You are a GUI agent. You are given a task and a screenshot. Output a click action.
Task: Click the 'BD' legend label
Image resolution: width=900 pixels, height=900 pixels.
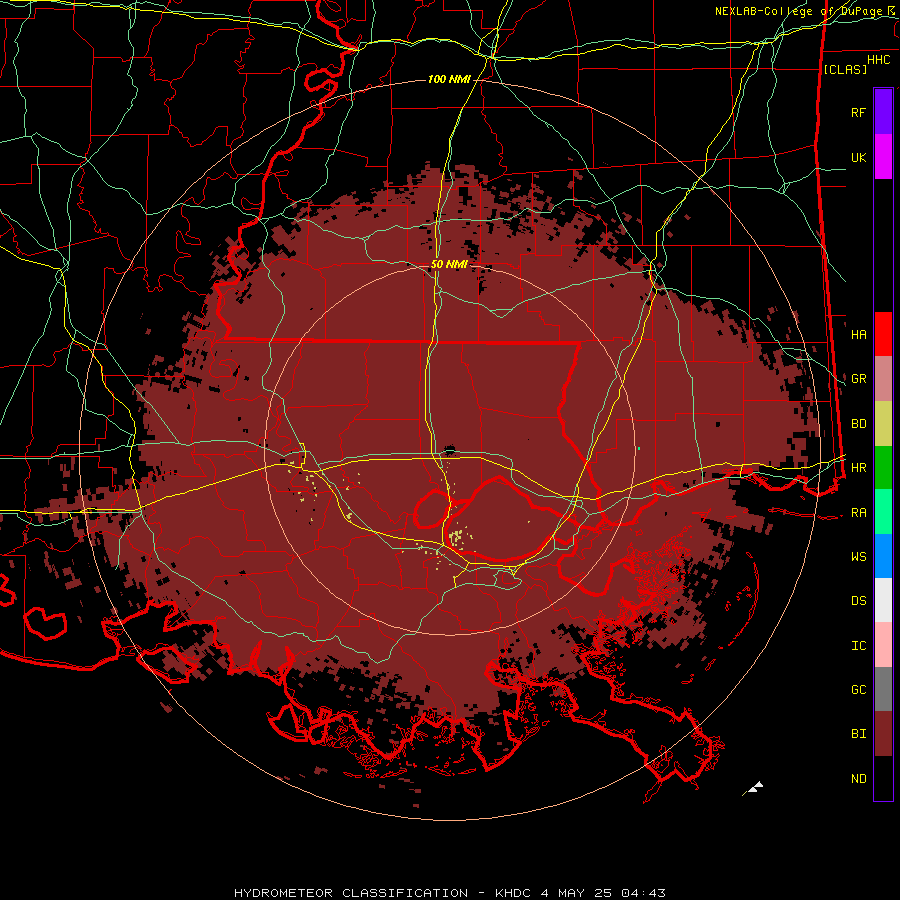[x=858, y=424]
